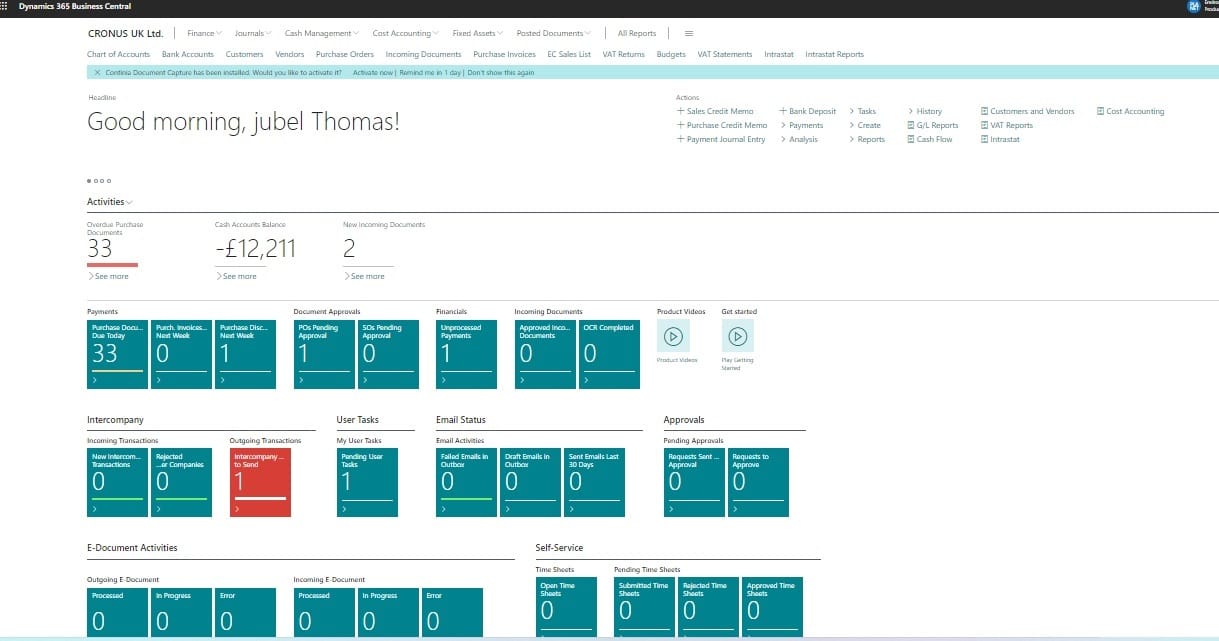Expand the Finance menu
This screenshot has height=641, width=1219.
tap(205, 33)
